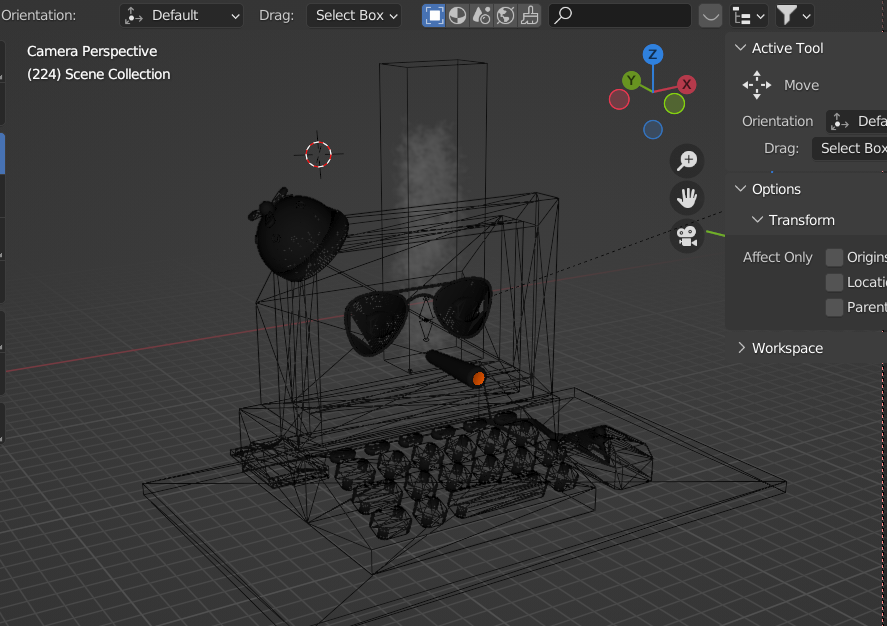This screenshot has height=626, width=887.
Task: Expand the Workspace panel
Action: pyautogui.click(x=741, y=348)
